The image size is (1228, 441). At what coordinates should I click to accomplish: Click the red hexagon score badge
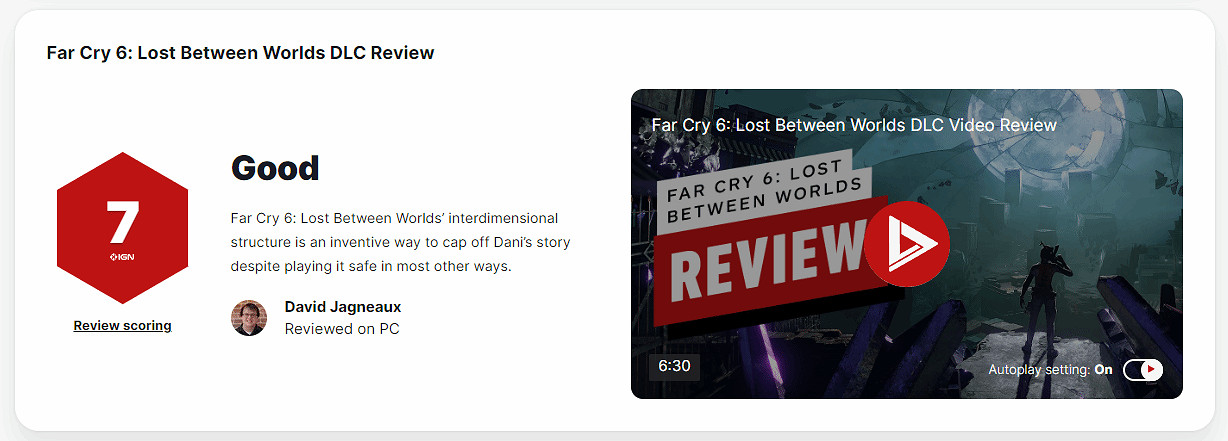click(x=122, y=228)
